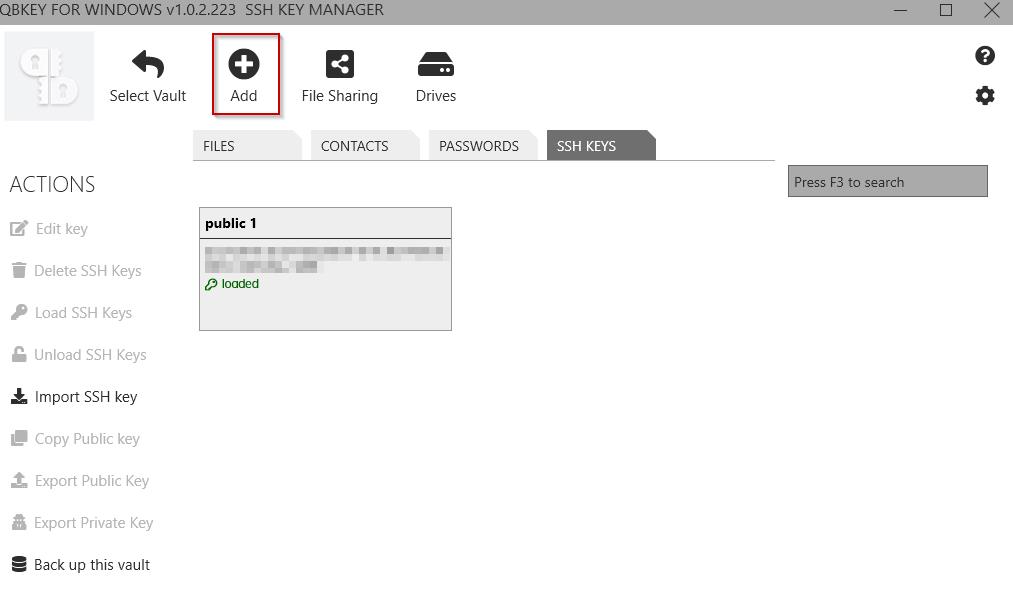1013x609 pixels.
Task: Choose the 'Copy Public key' action
Action: (x=87, y=439)
